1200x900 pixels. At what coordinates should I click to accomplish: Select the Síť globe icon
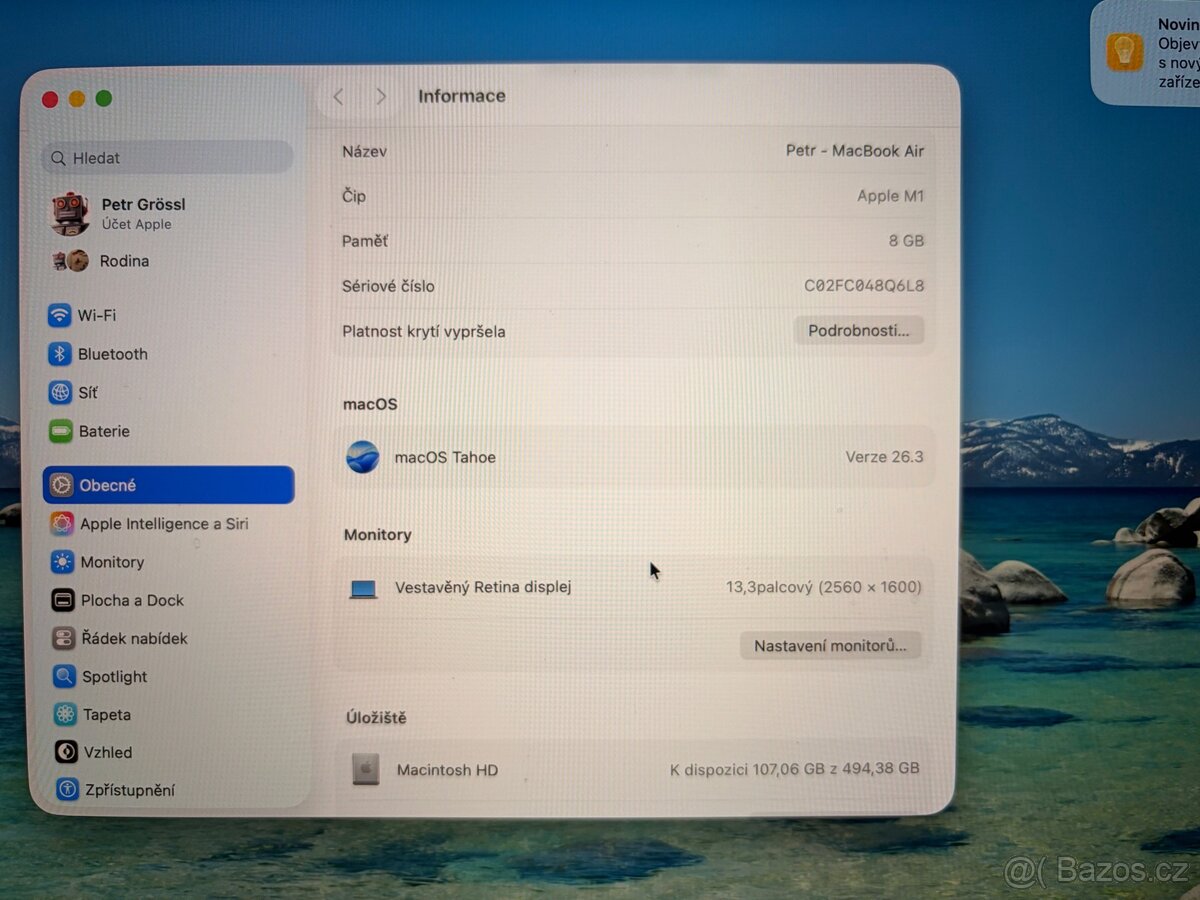60,393
